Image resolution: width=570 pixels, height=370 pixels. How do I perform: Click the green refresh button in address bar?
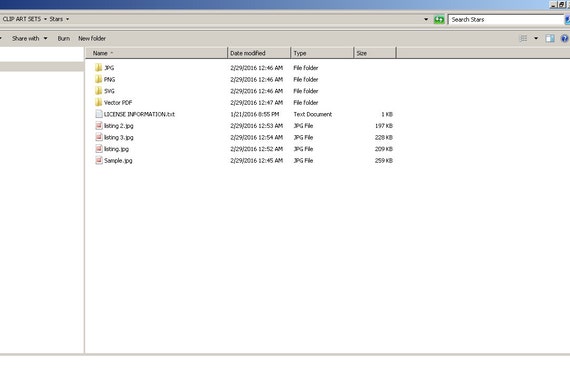[x=439, y=20]
